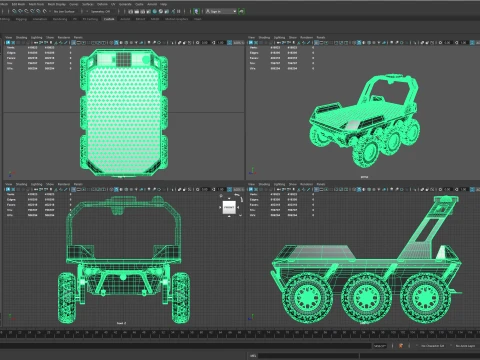Image resolution: width=480 pixels, height=360 pixels.
Task: Open the Symmetry: Off dropdown
Action: (100, 11)
